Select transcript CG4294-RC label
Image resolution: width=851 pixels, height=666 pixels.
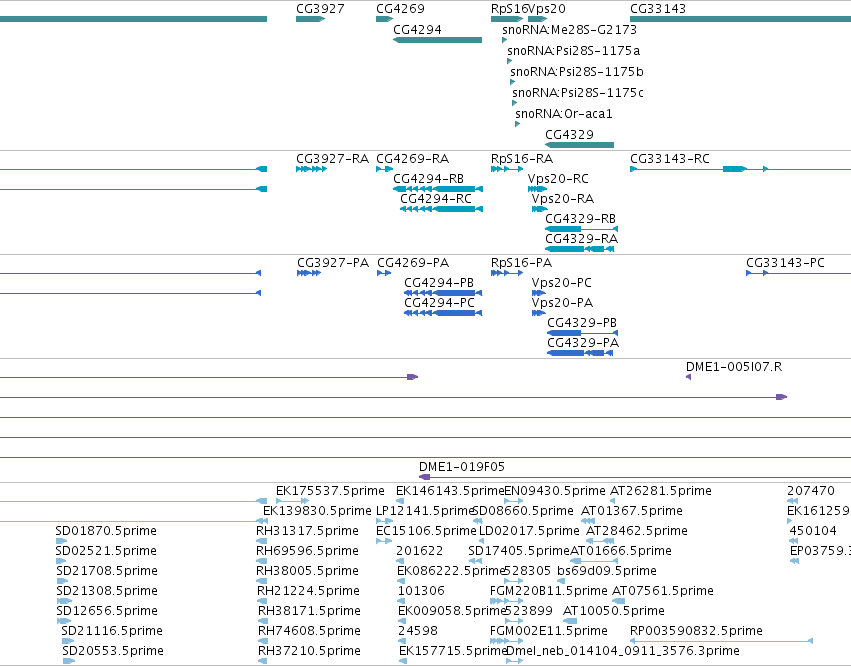point(436,199)
